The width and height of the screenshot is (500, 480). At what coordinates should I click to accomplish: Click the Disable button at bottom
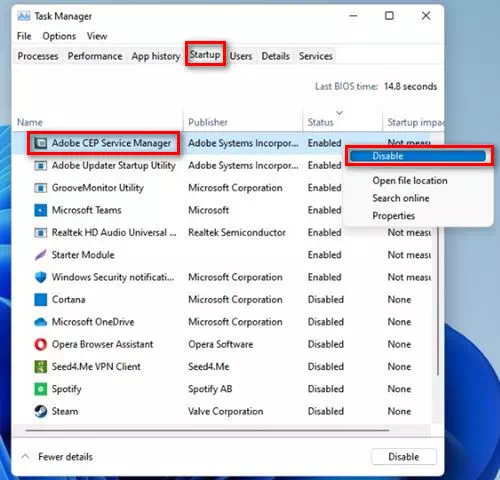[x=404, y=457]
